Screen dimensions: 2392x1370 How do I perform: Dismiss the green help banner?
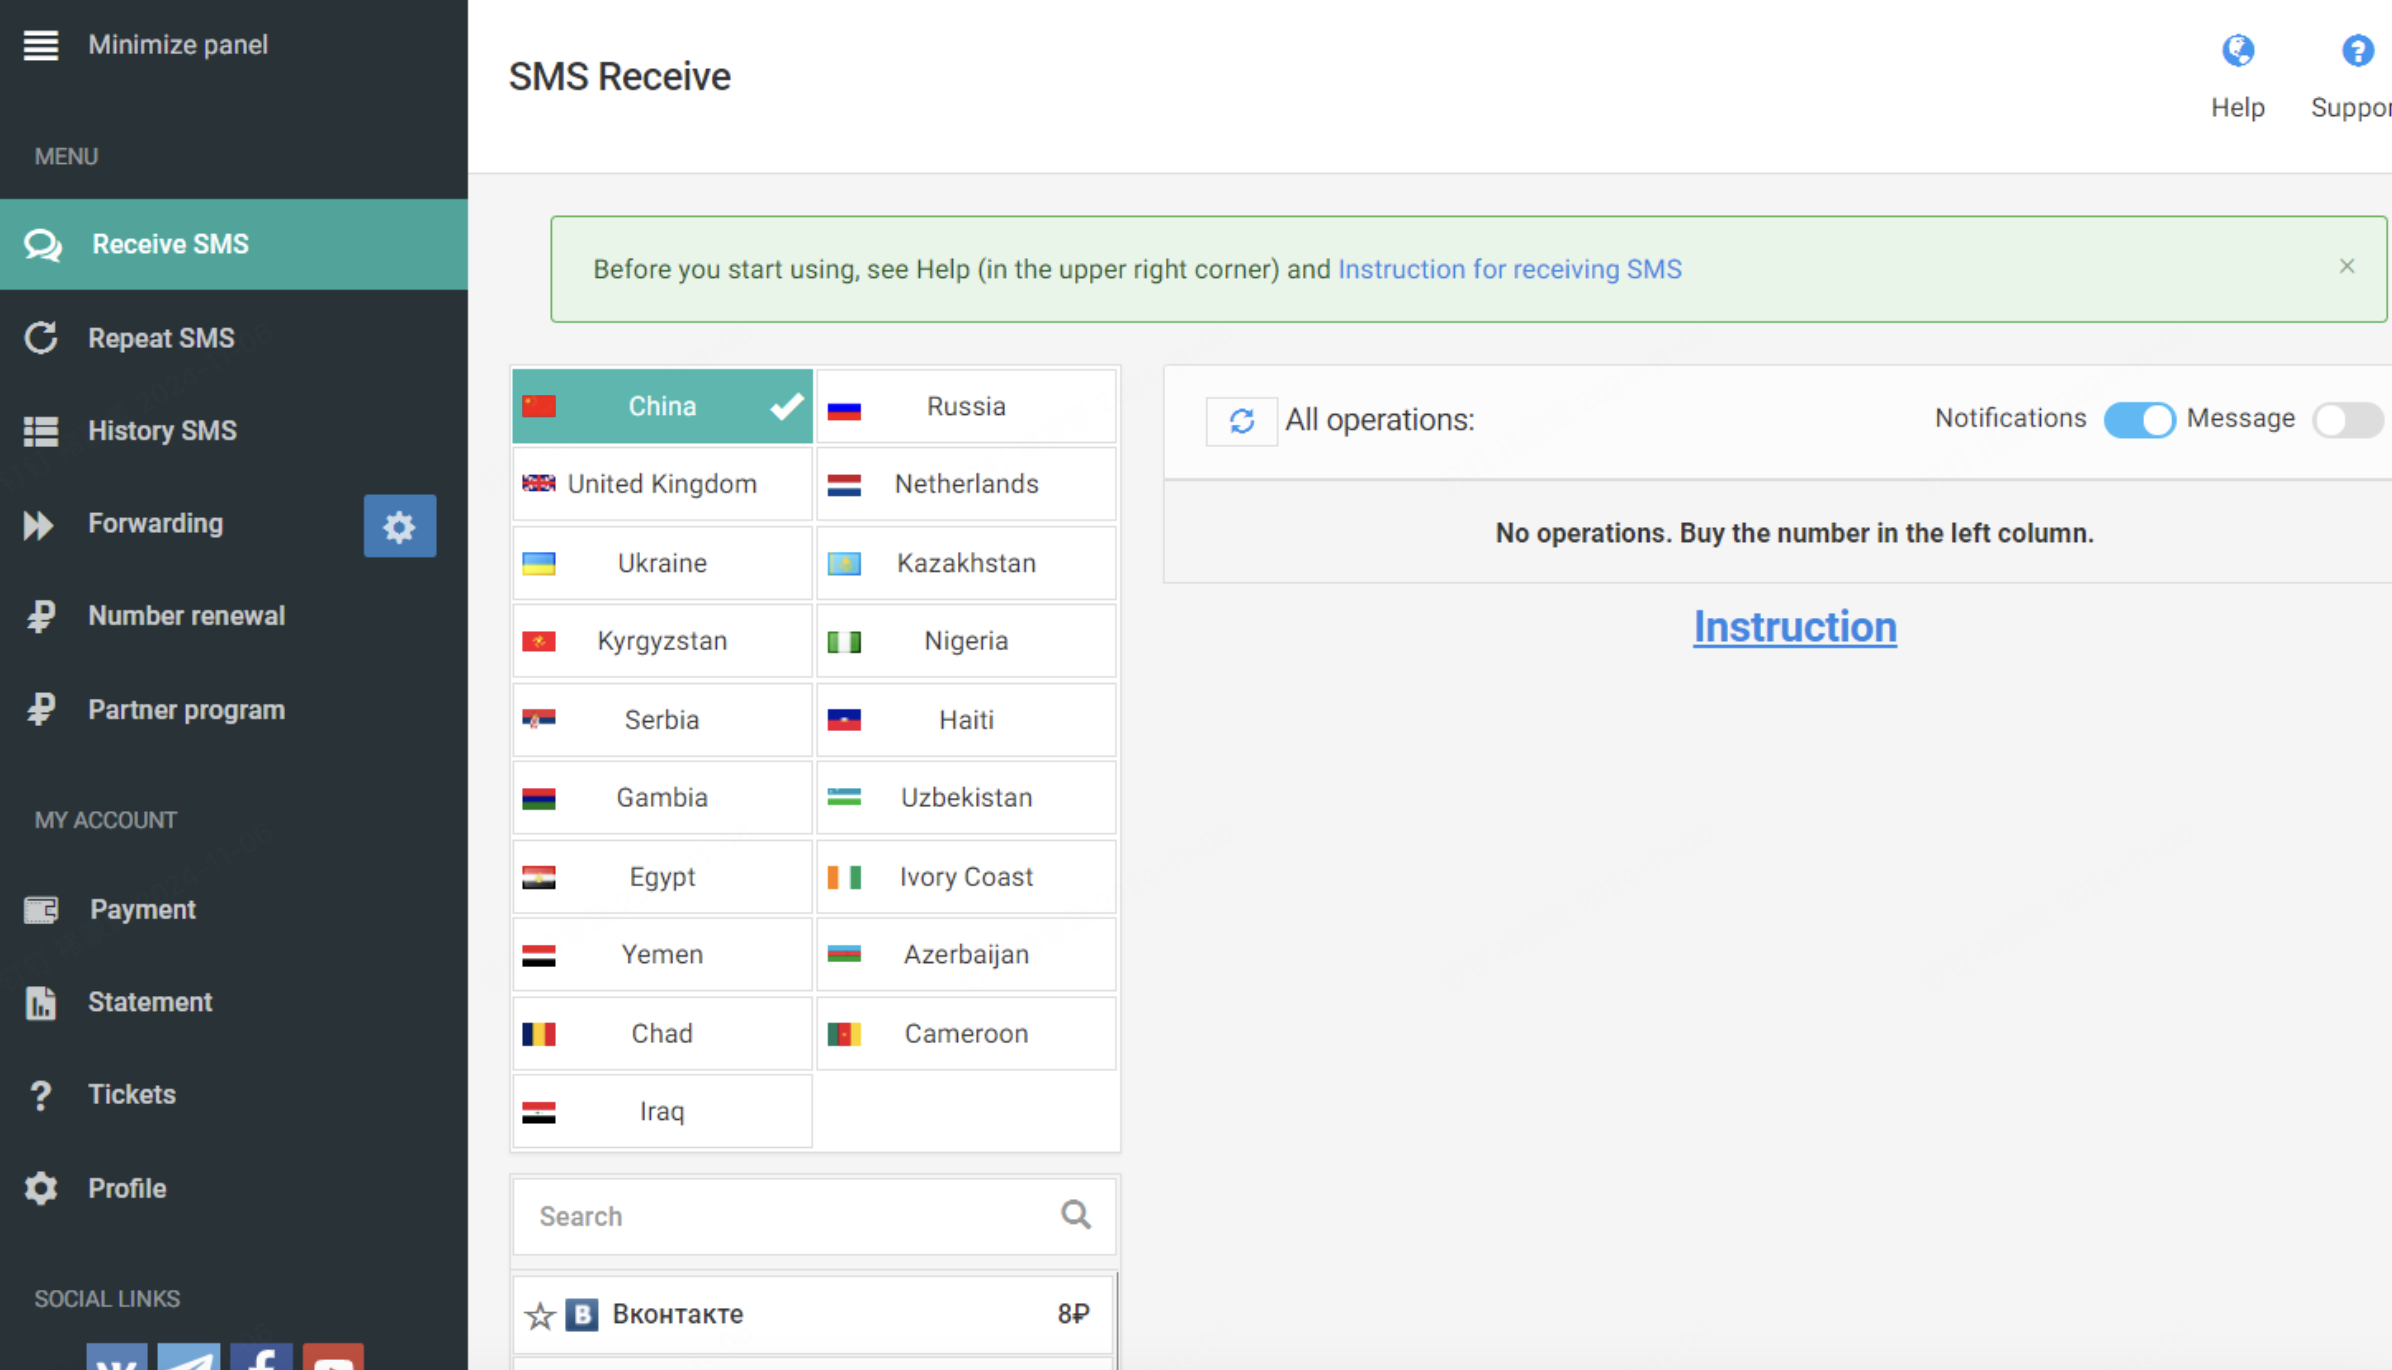tap(2346, 266)
